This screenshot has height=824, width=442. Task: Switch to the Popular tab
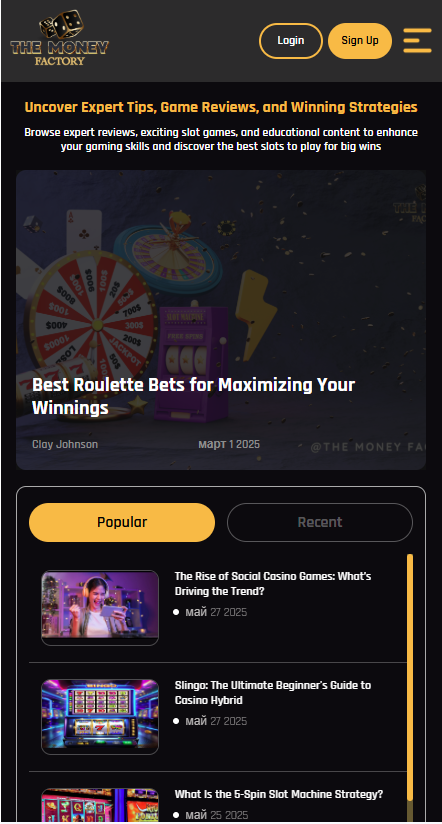[122, 522]
